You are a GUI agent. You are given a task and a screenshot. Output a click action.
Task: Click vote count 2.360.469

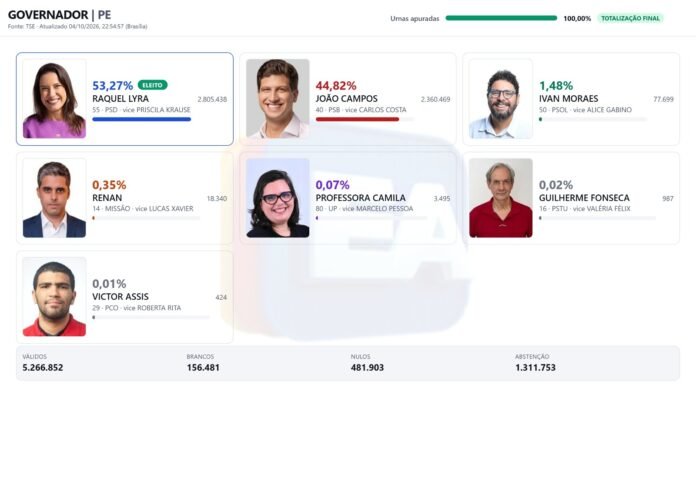[x=435, y=99]
